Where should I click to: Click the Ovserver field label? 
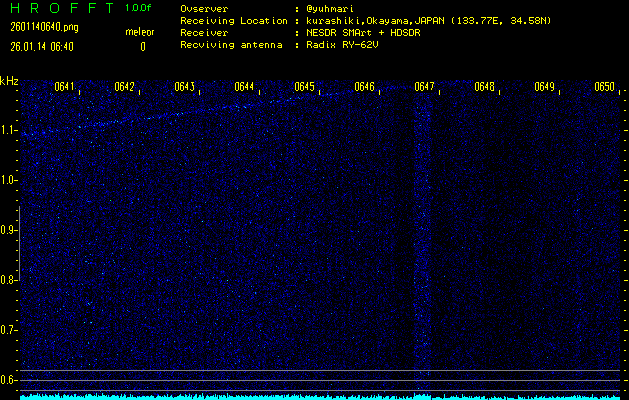tap(204, 9)
